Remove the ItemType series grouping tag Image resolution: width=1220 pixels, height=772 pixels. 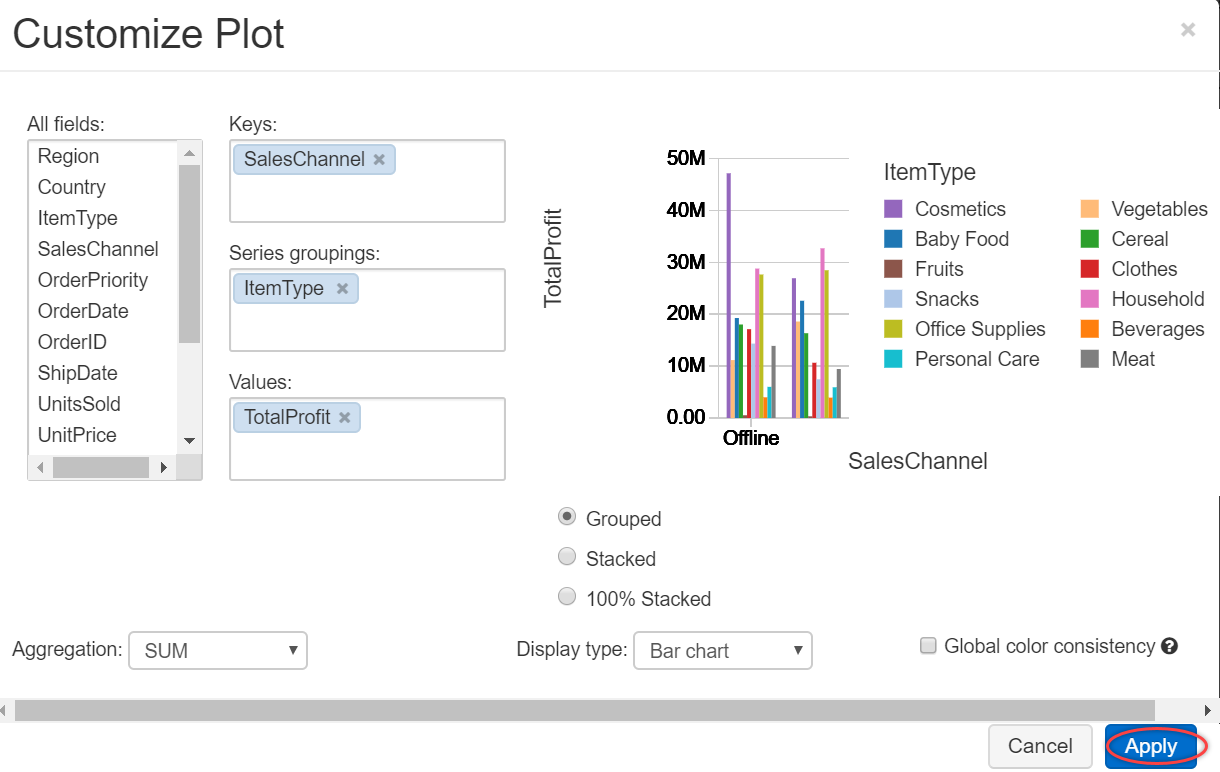(342, 289)
